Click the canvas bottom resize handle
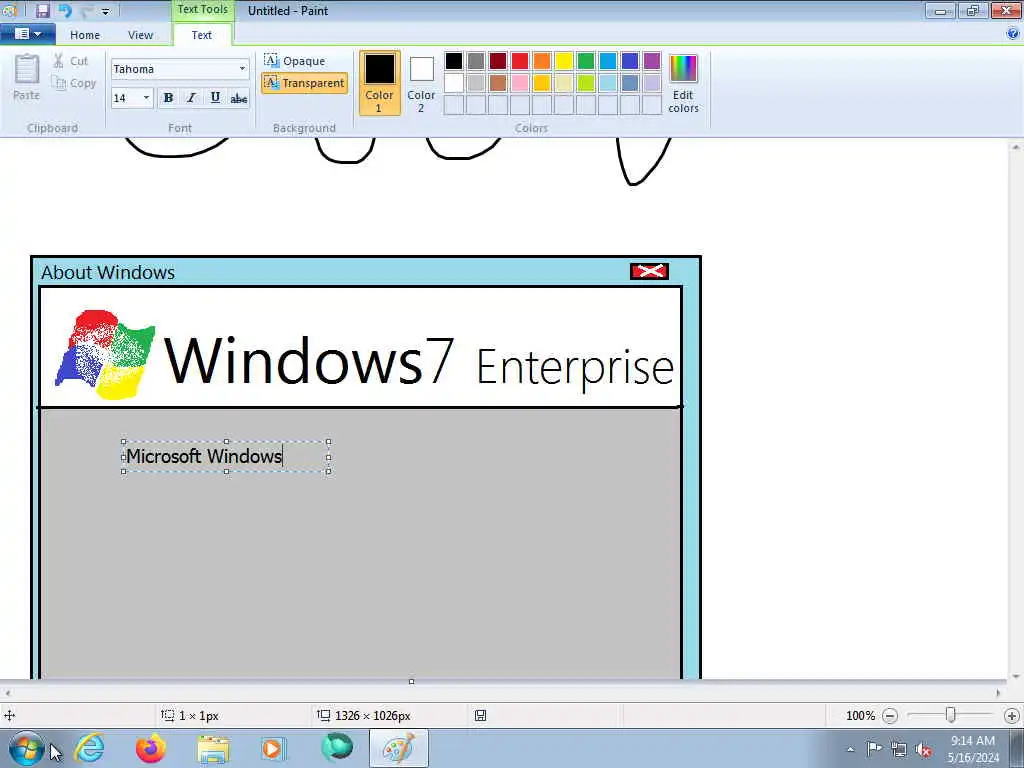The width and height of the screenshot is (1024, 768). 411,682
